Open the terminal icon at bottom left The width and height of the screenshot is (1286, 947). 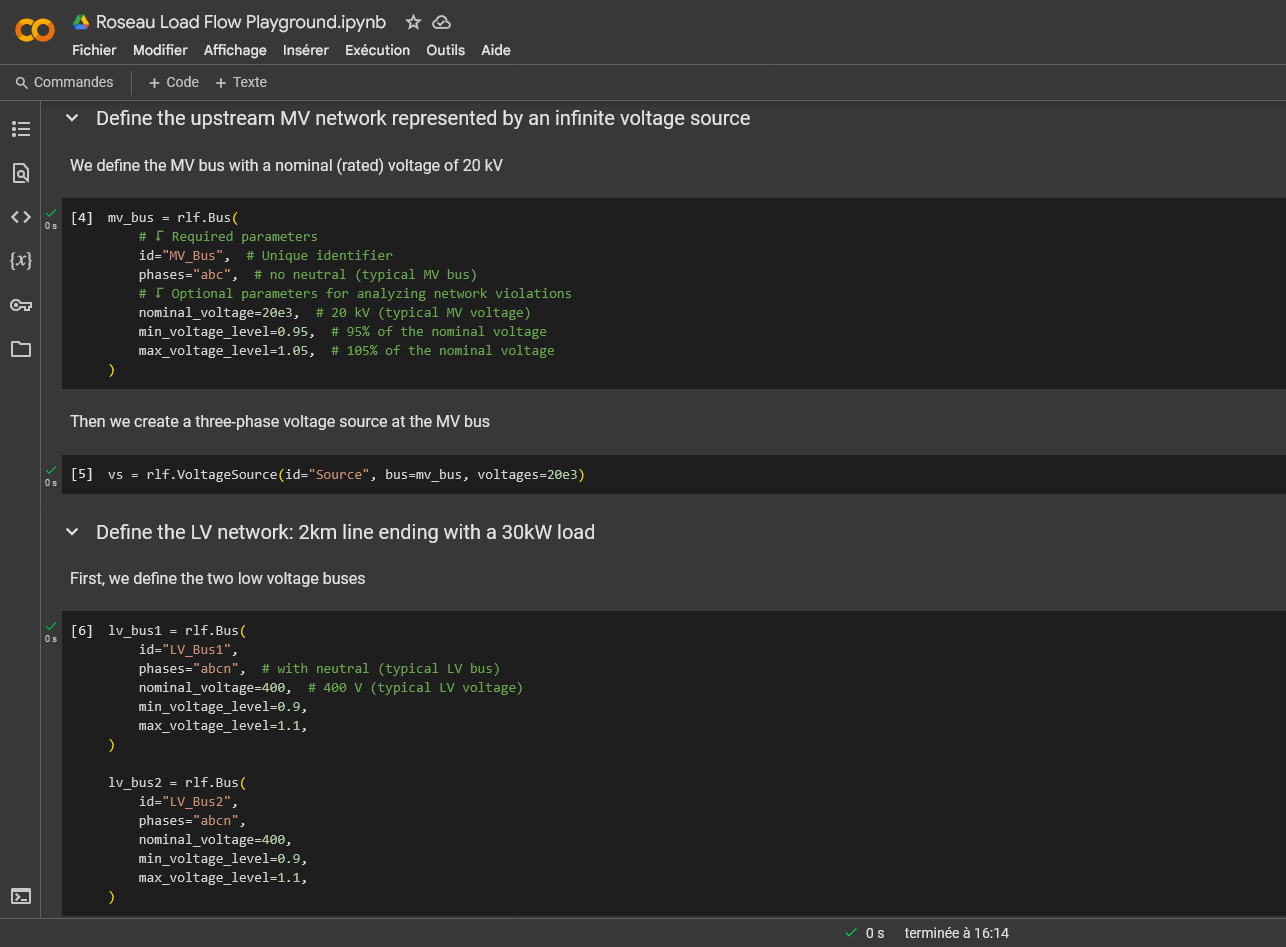pos(21,896)
